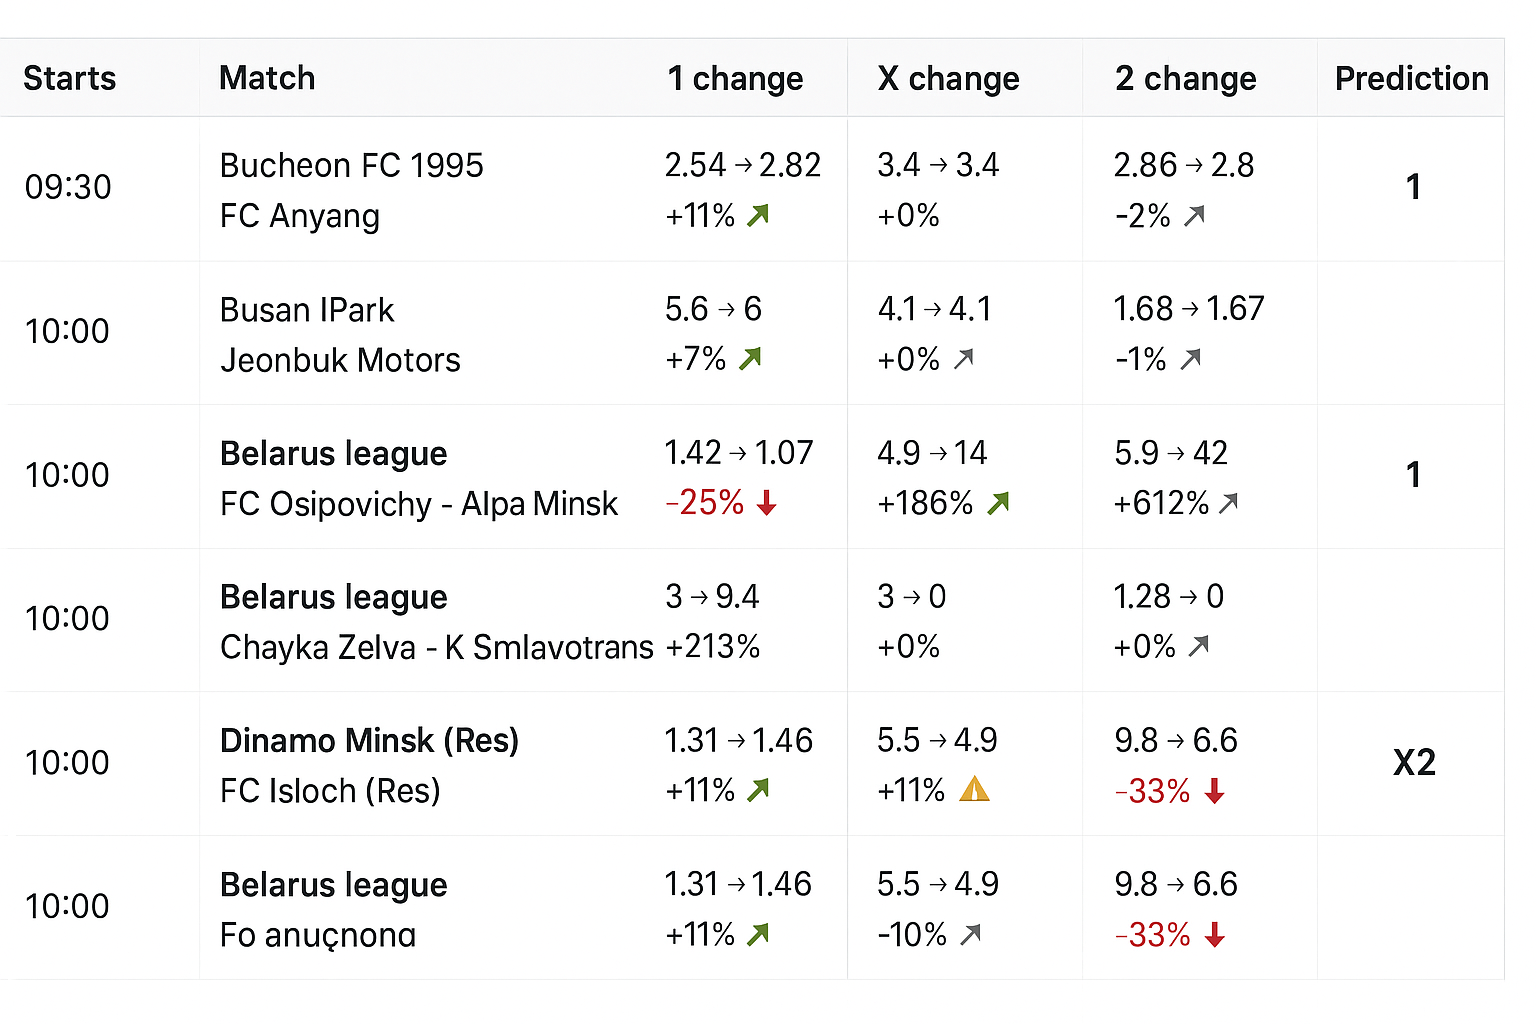Click gray arrow beside Chayka Zelva 2 change +0%

[1198, 647]
